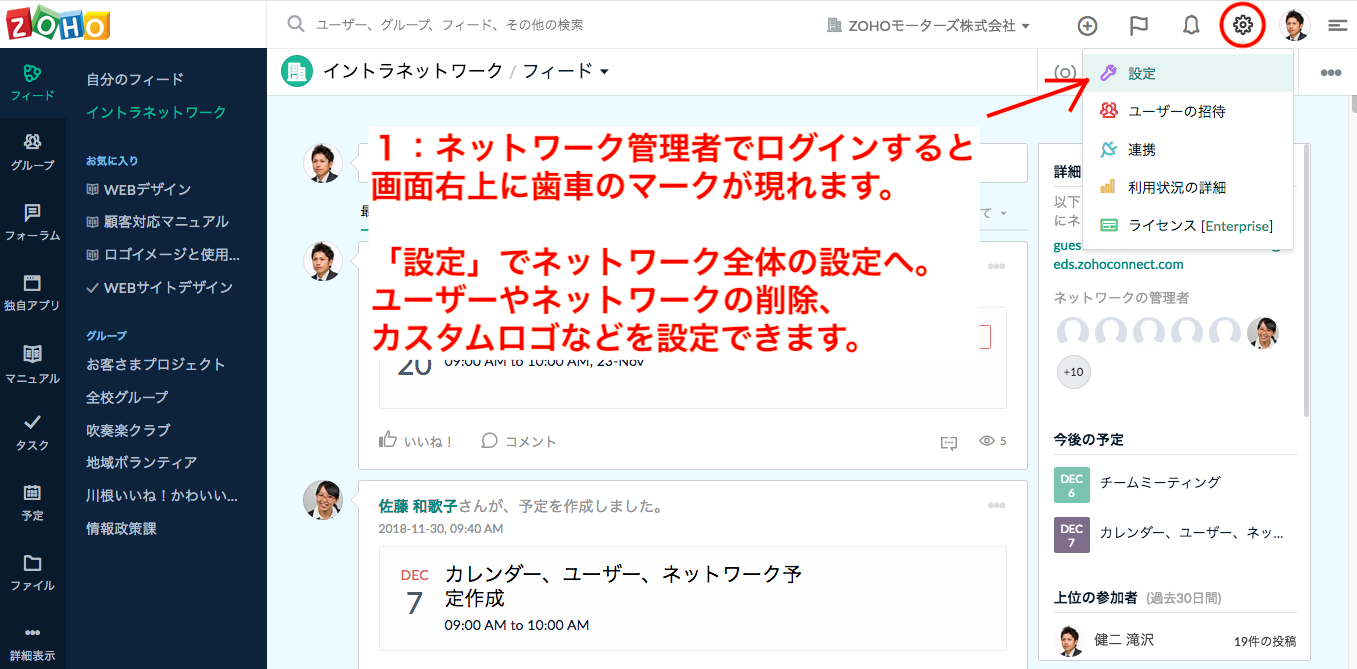Screen dimensions: 1357x669
Task: Expand 詳細表示 at sidebar bottom
Action: (33, 645)
